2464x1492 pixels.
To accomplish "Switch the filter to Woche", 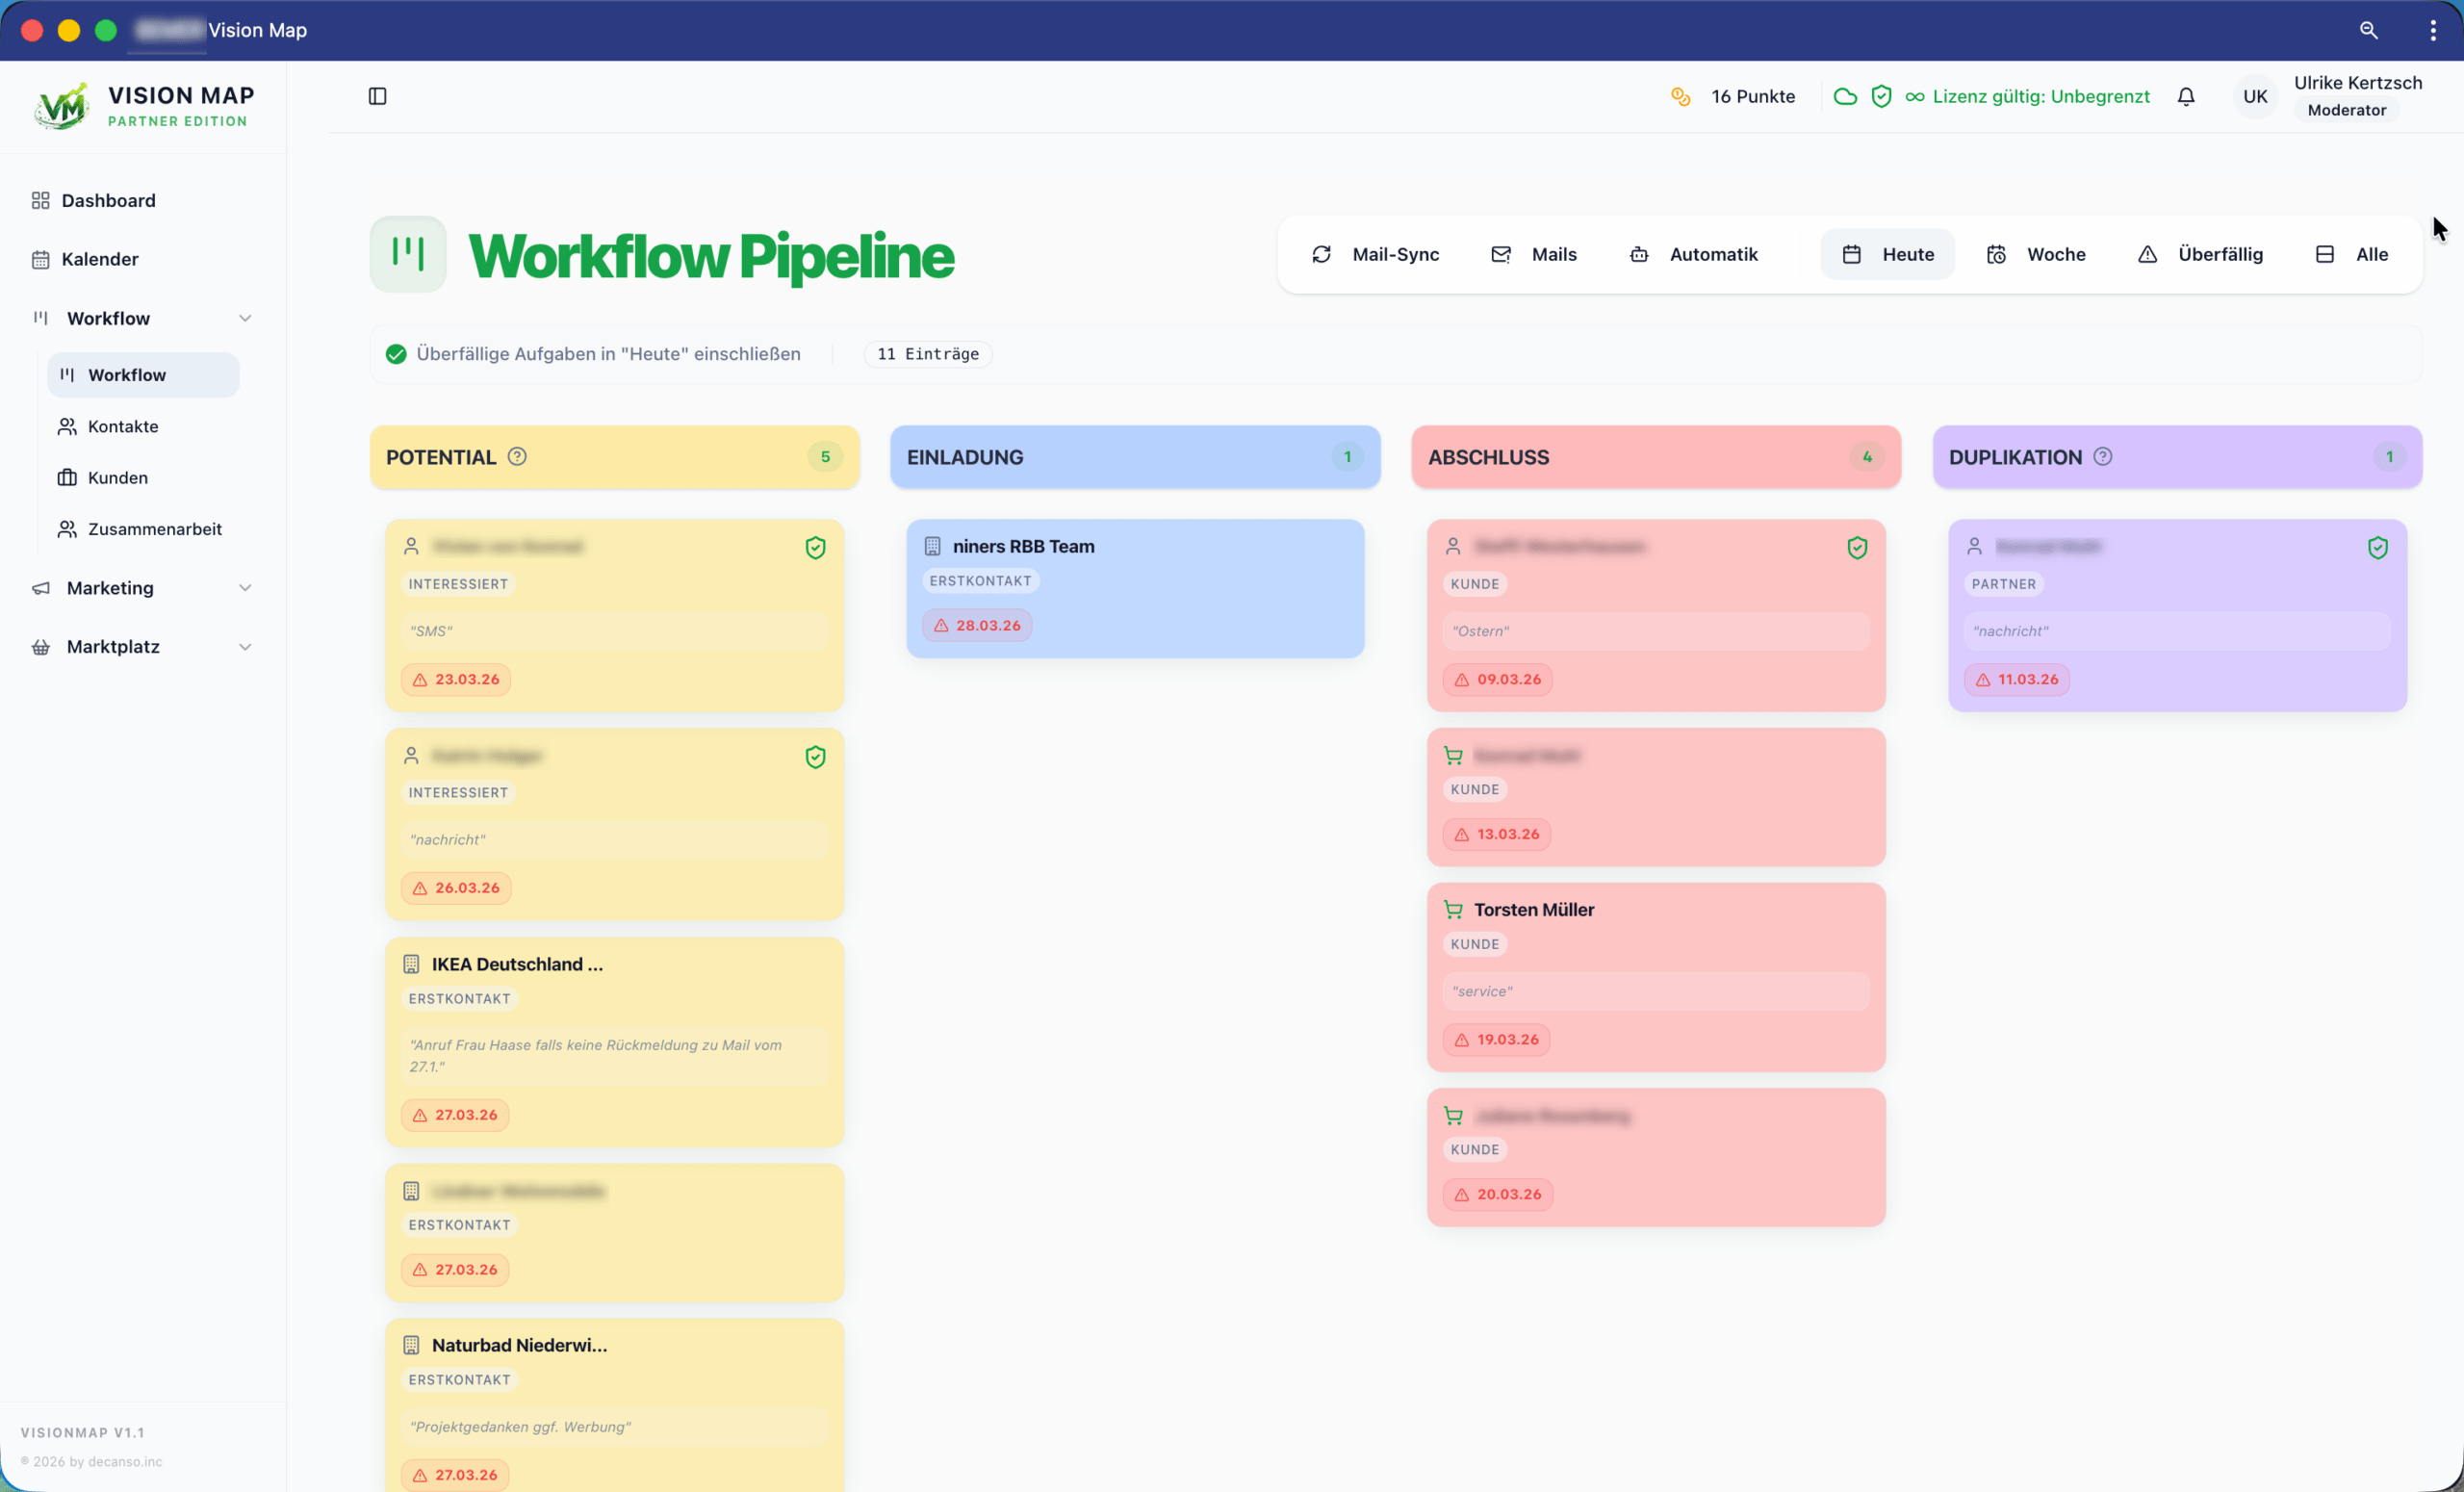I will pos(2036,254).
